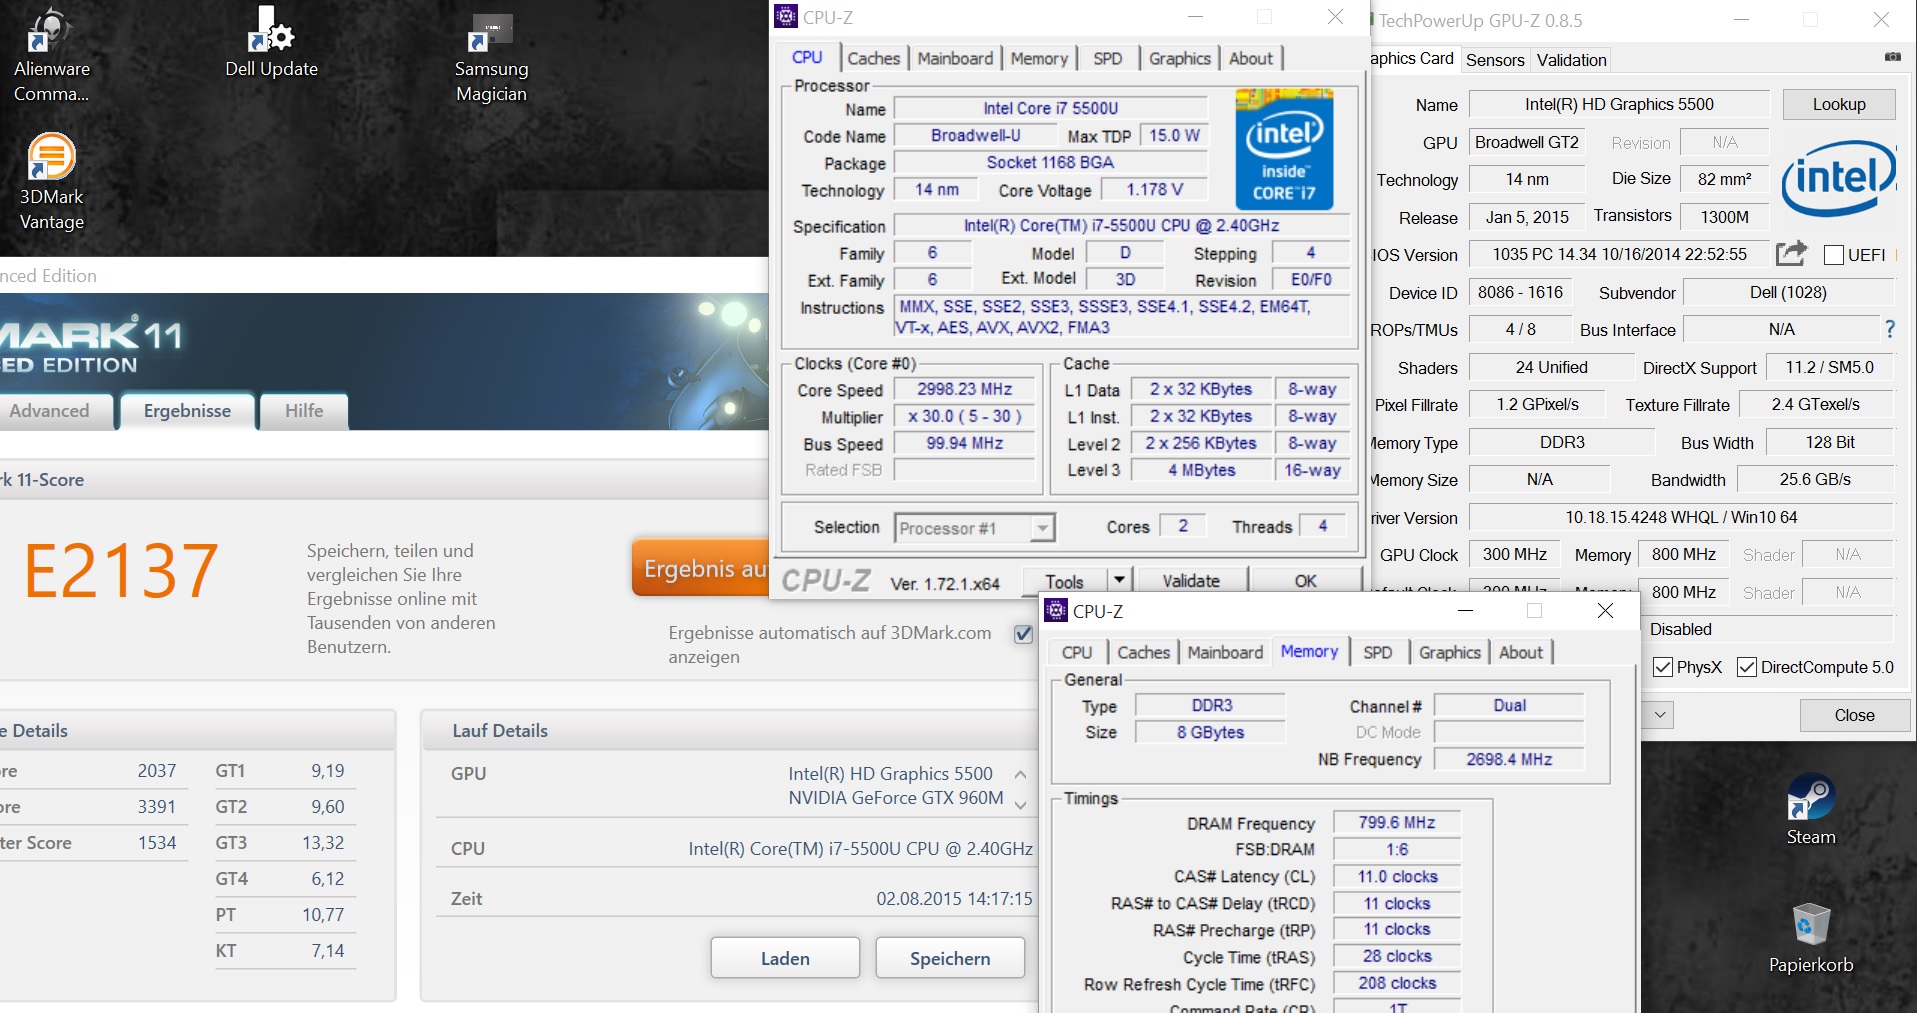This screenshot has height=1013, width=1917.
Task: Click the CPU-Z title bar app icon
Action: tap(786, 17)
